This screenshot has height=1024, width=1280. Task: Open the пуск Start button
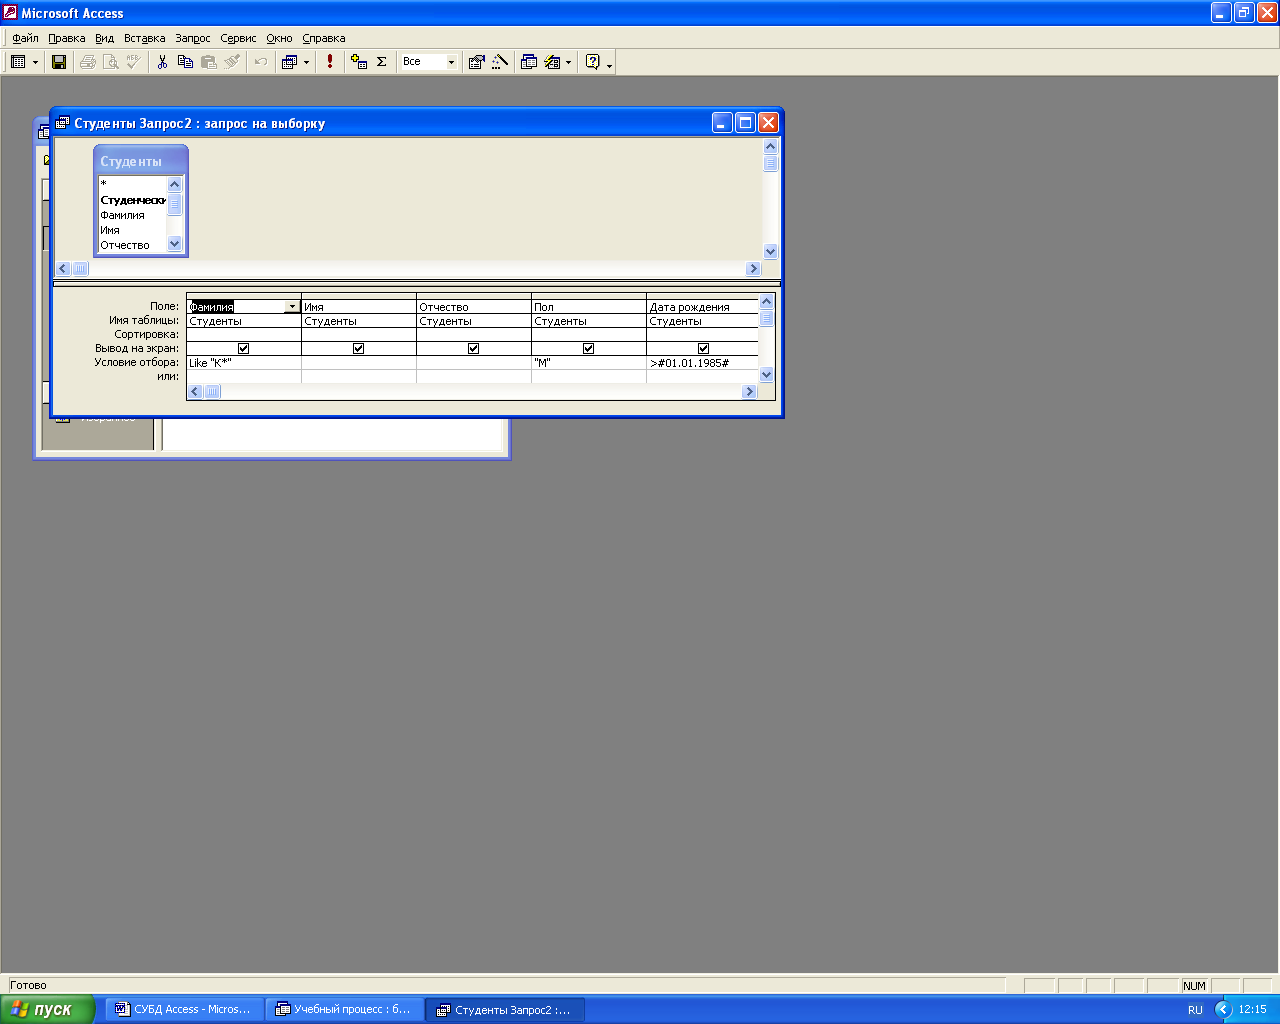[x=47, y=1009]
